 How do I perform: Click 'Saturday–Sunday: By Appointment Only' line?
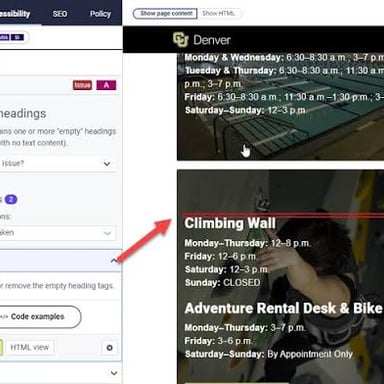[269, 354]
